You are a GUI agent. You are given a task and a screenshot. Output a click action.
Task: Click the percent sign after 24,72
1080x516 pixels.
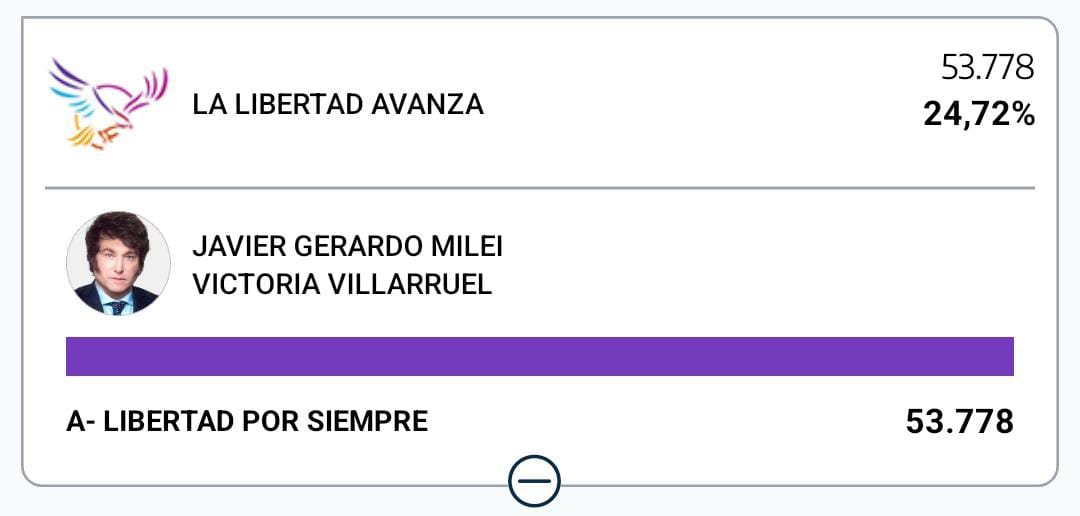(x=1022, y=115)
